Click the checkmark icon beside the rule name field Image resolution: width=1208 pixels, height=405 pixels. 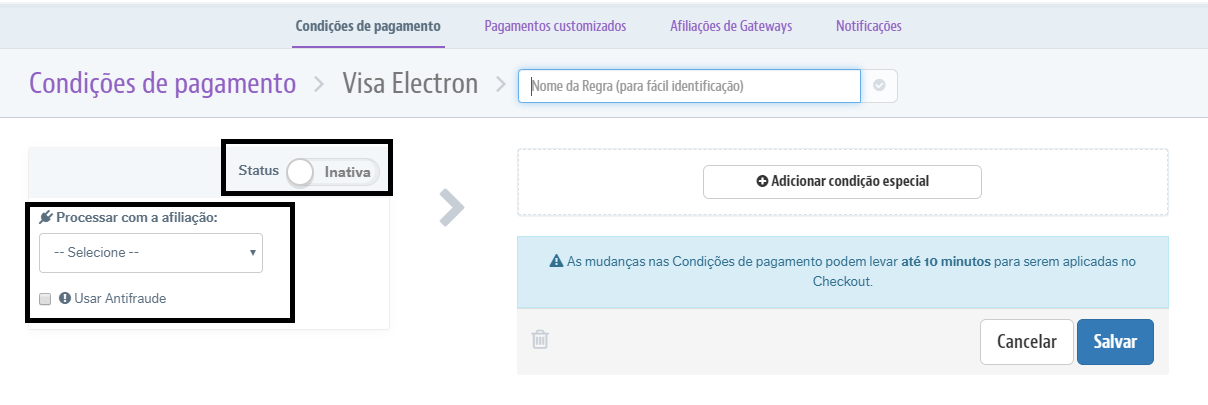[x=879, y=86]
